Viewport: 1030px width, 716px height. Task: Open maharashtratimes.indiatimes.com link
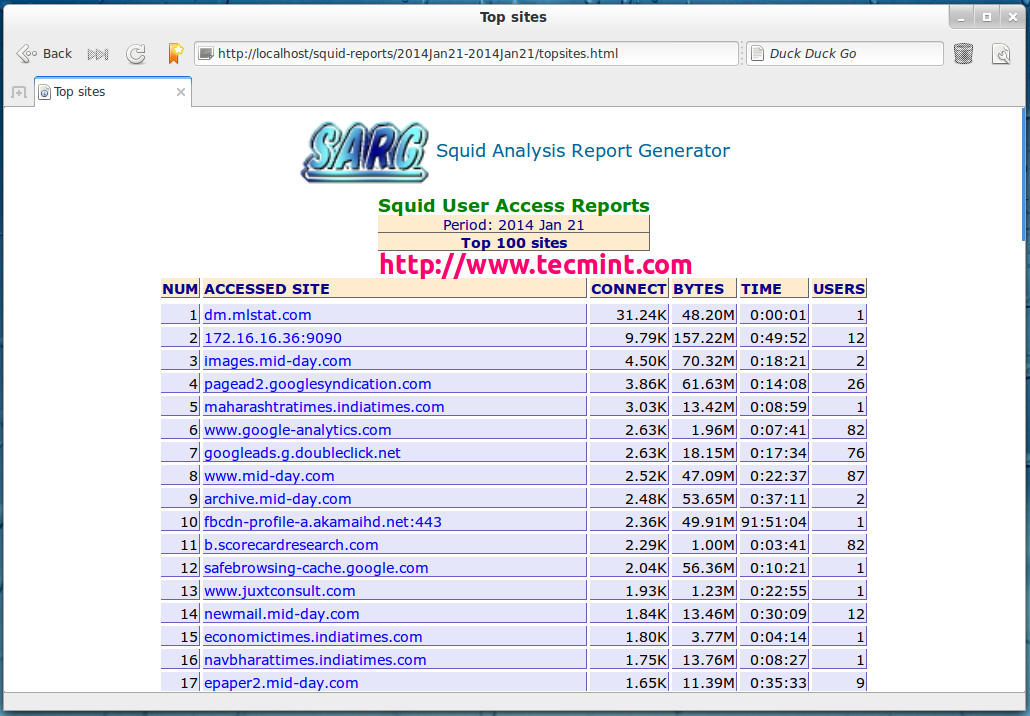[x=324, y=407]
